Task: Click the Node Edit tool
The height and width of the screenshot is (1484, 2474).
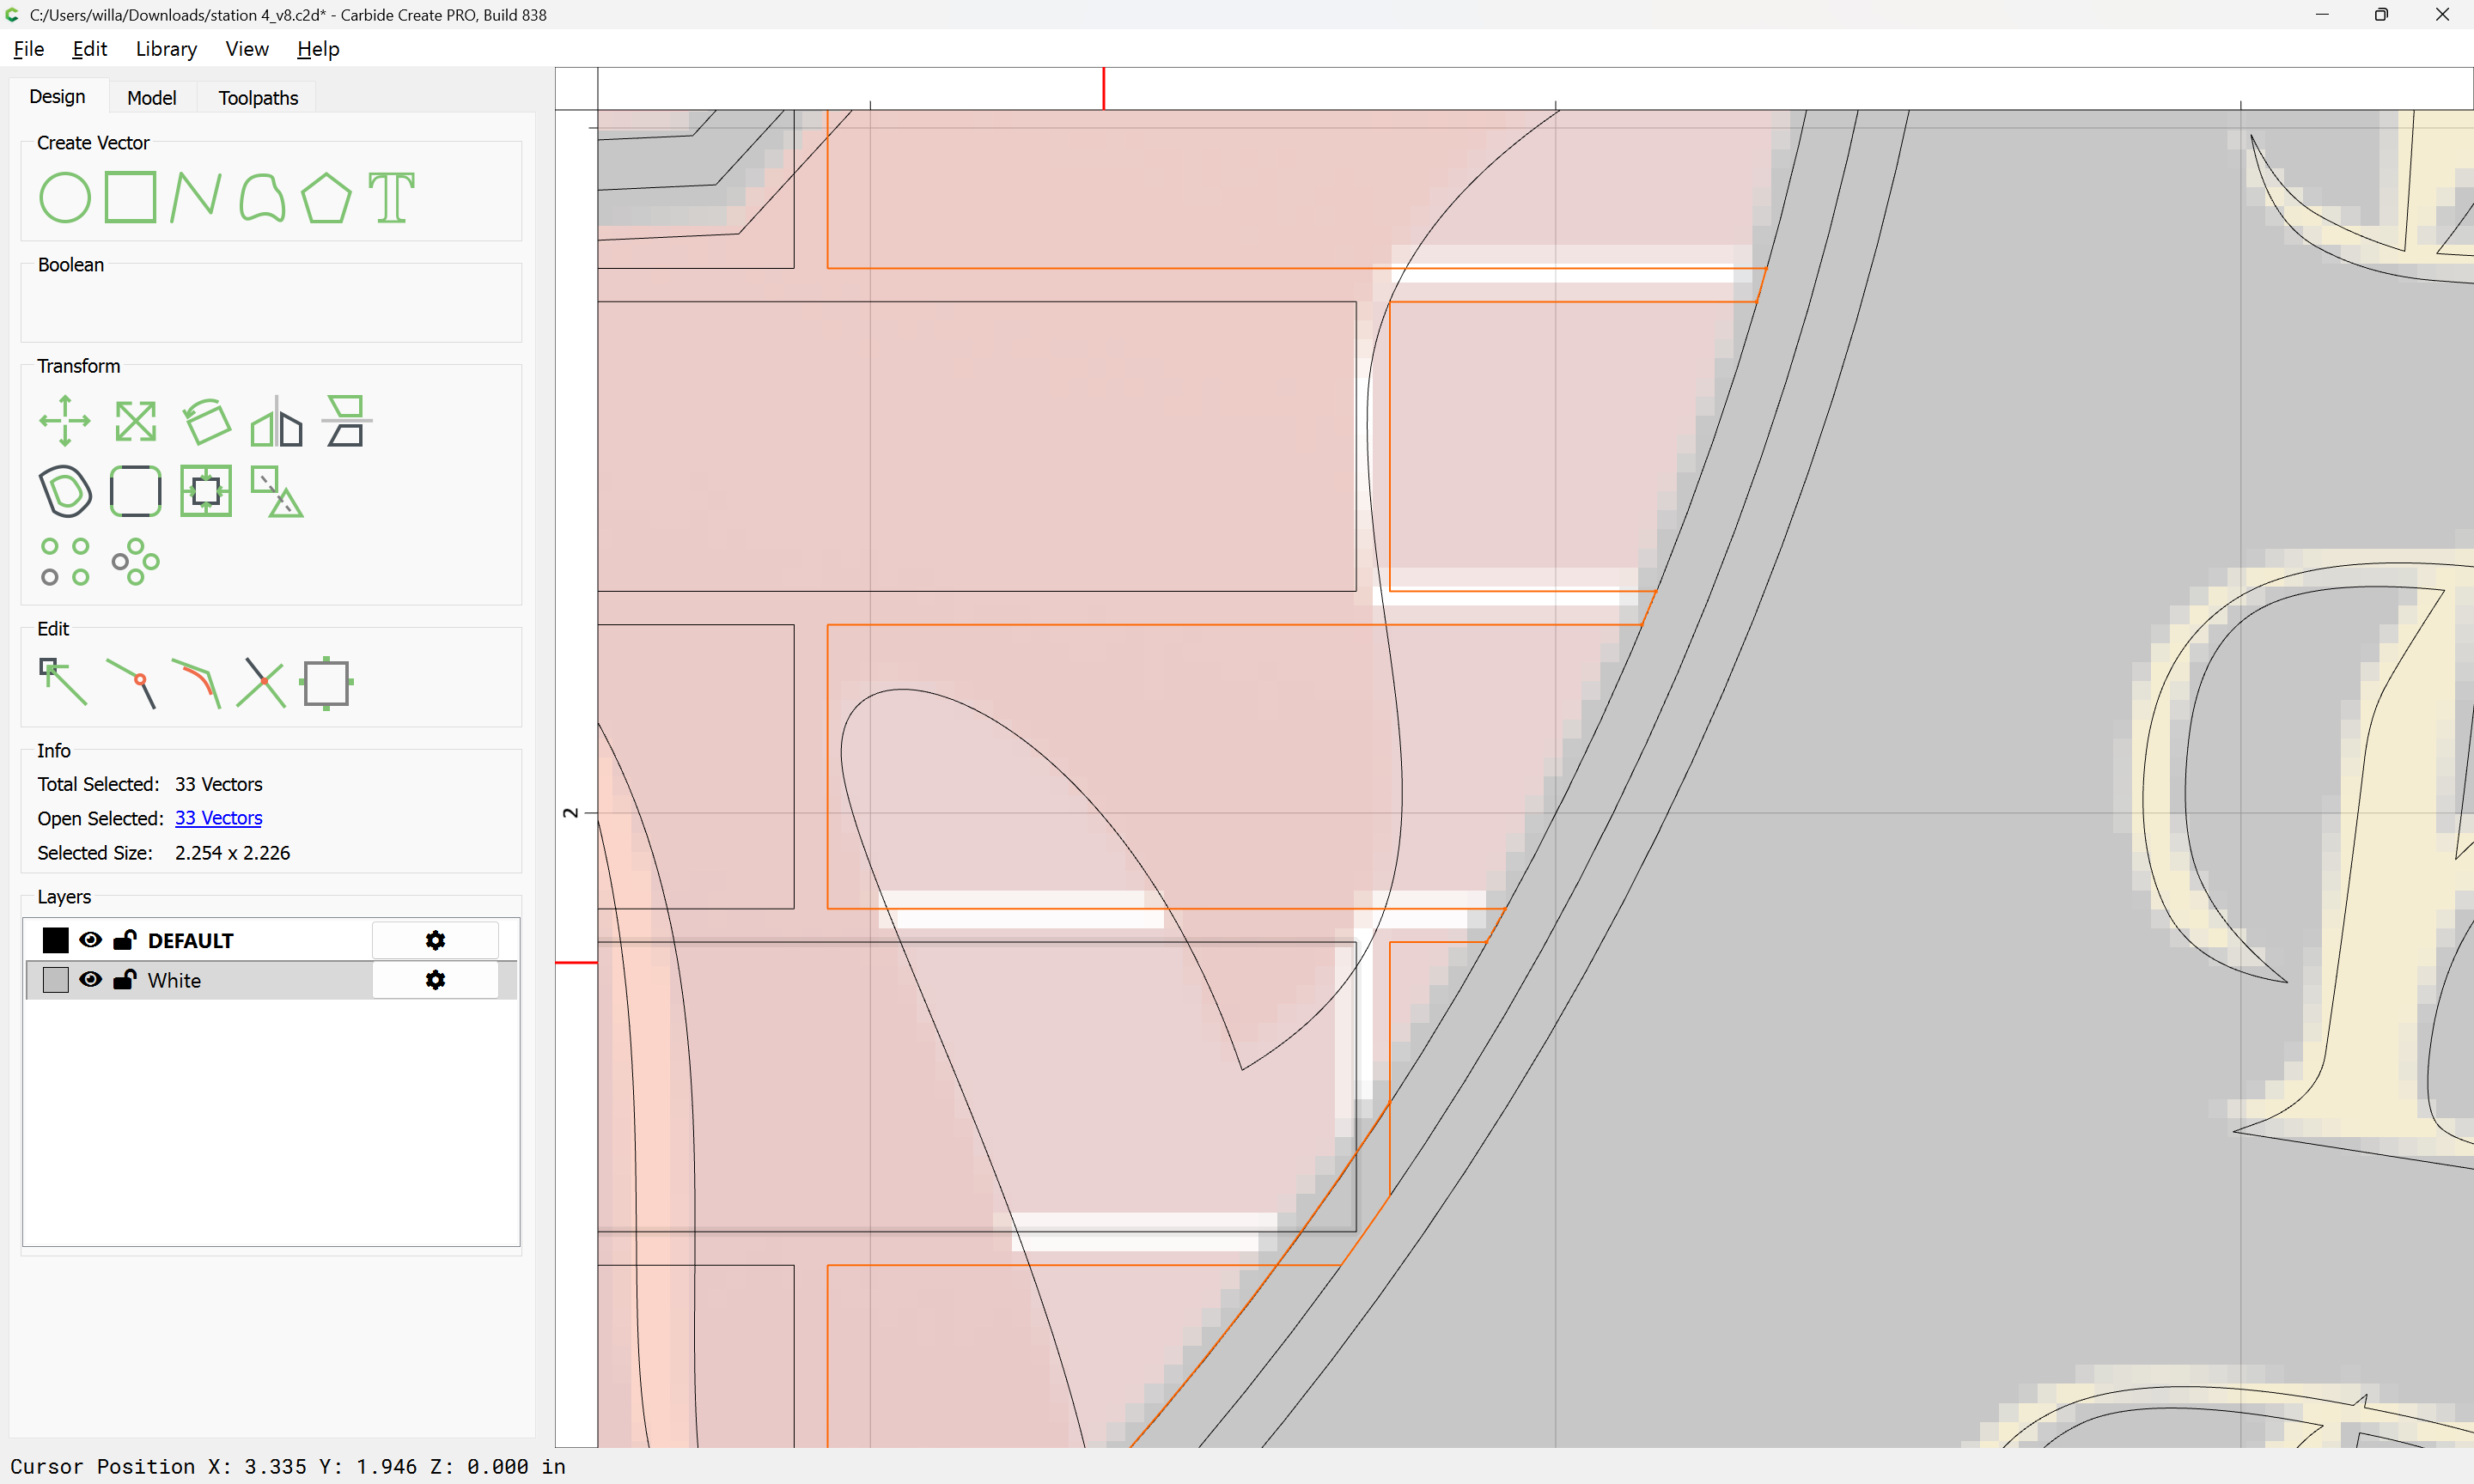Action: coord(63,683)
